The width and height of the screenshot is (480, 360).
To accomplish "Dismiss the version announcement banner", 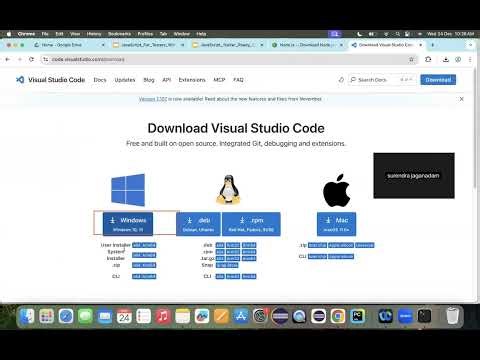I will click(461, 99).
